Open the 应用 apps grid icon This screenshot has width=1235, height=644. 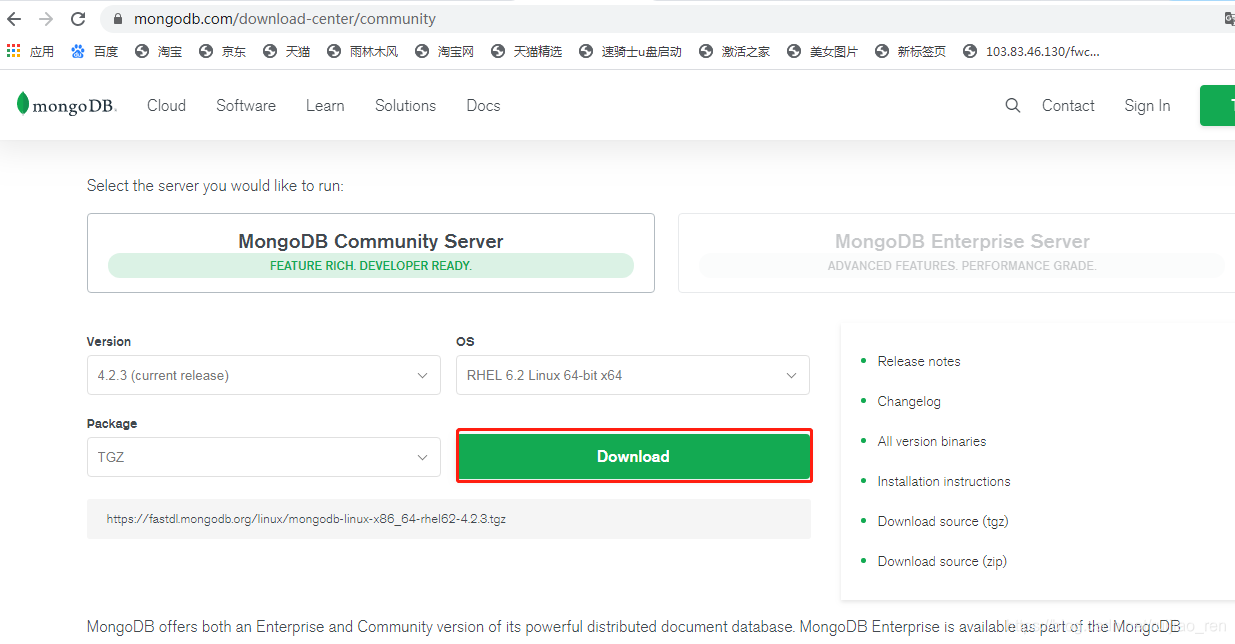(x=13, y=50)
